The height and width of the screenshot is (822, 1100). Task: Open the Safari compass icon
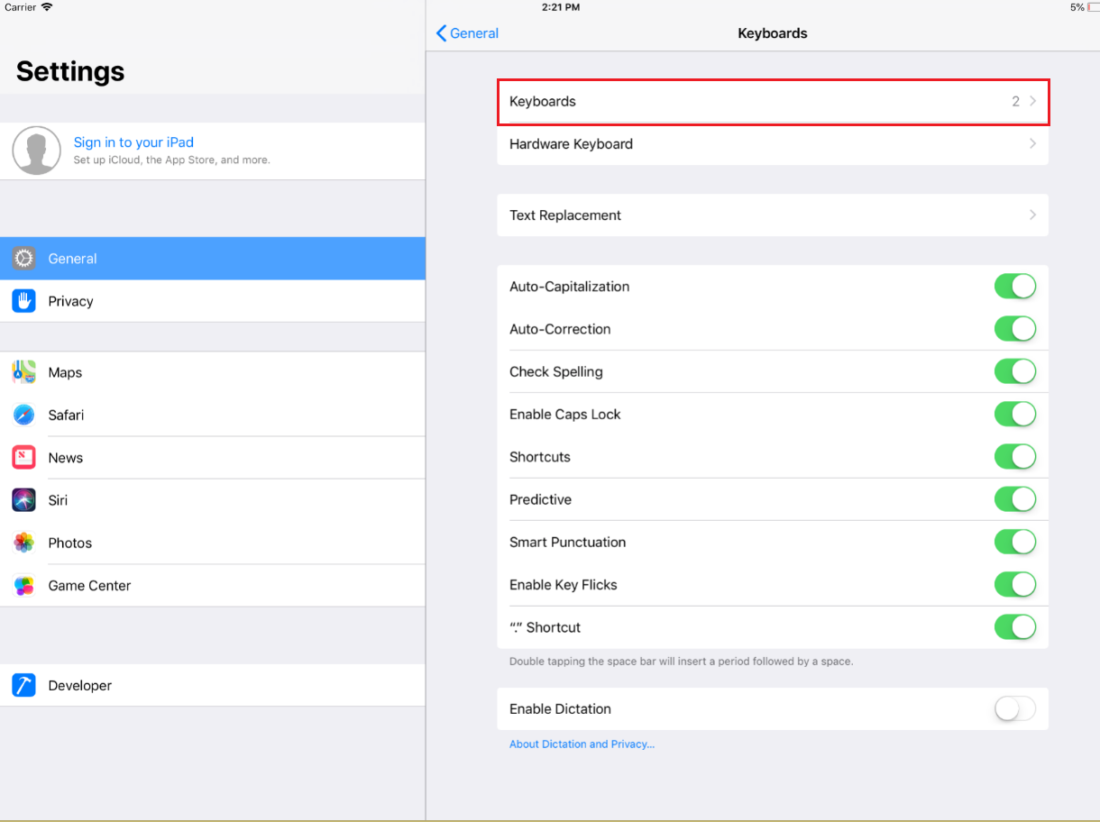click(23, 414)
